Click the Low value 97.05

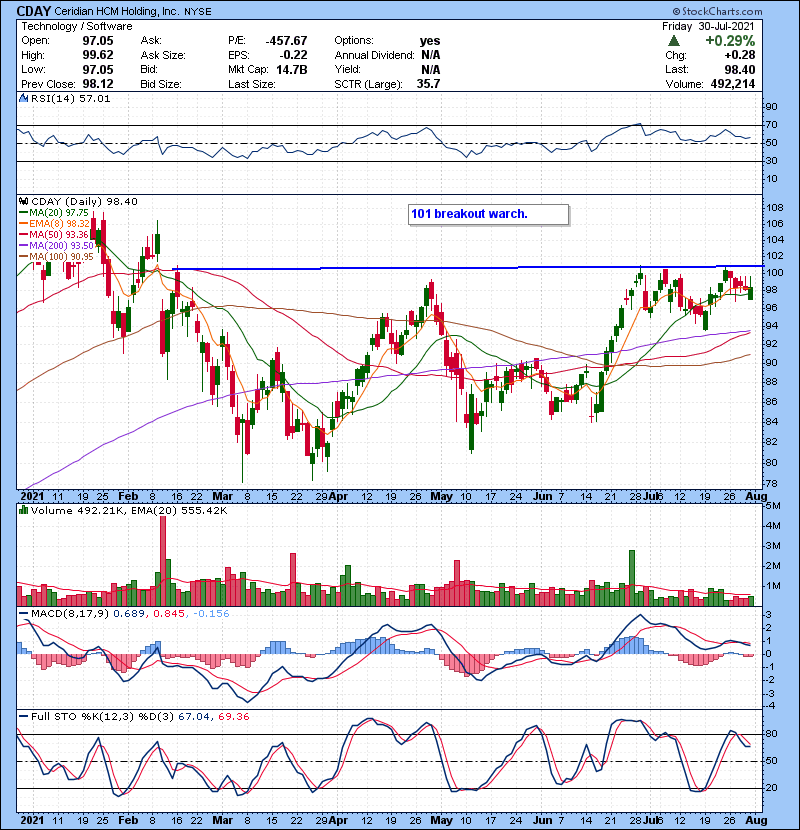coord(98,69)
